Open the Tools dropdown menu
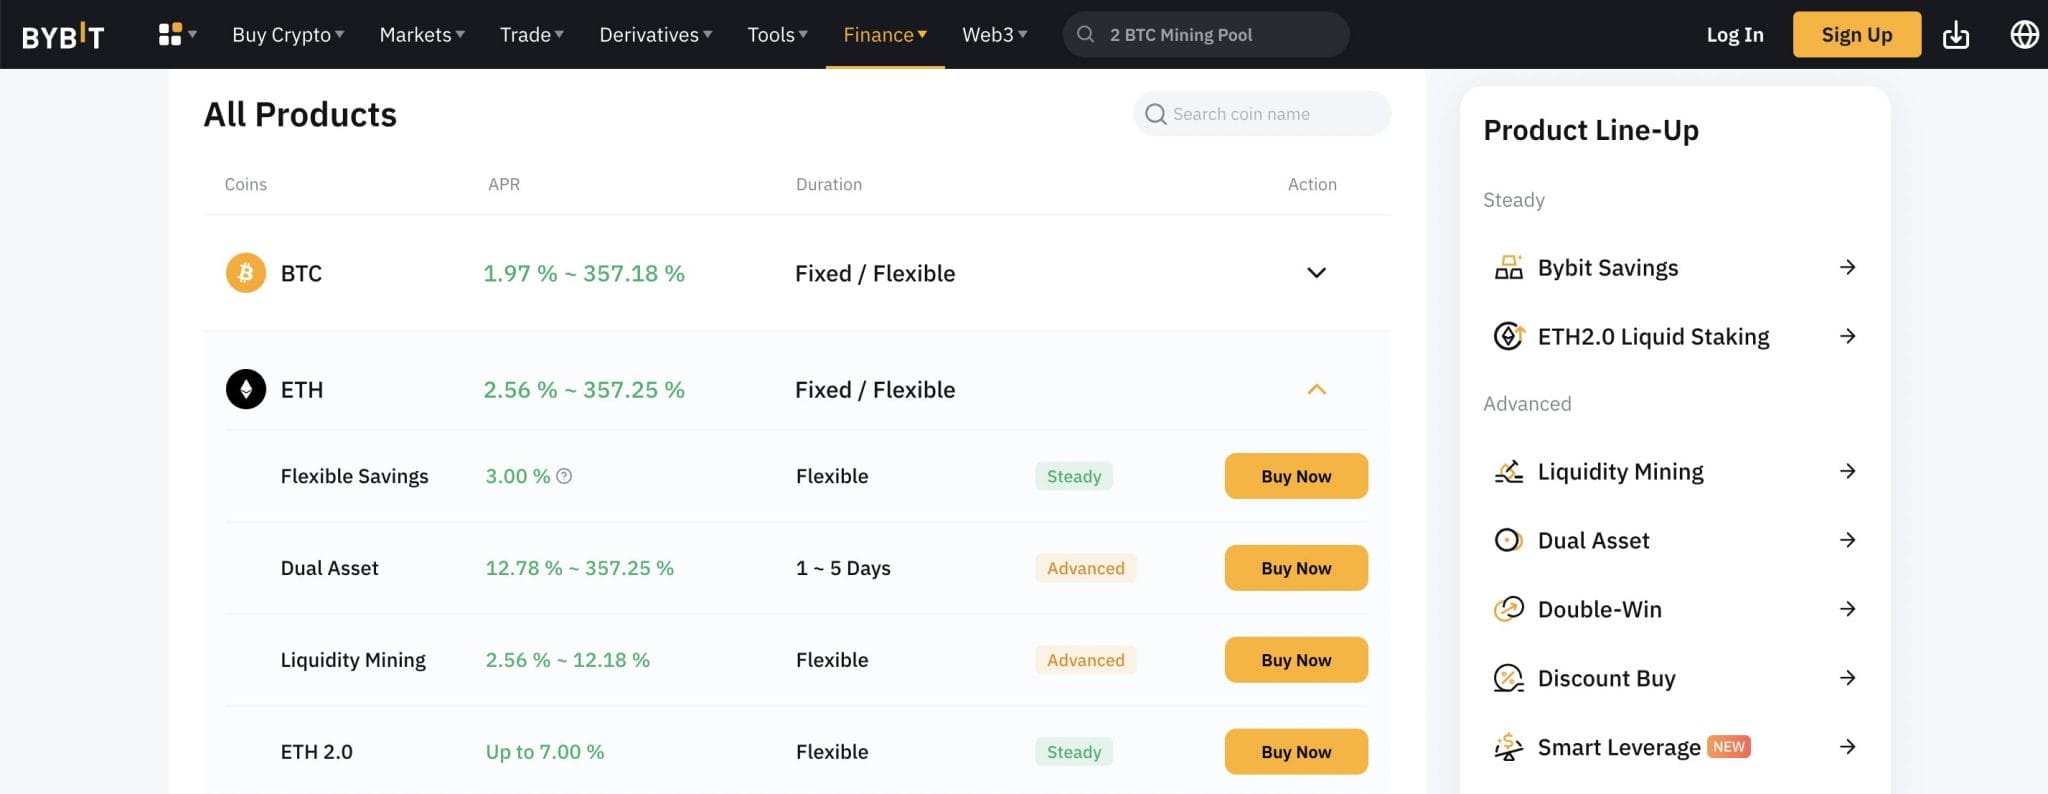 (x=777, y=35)
